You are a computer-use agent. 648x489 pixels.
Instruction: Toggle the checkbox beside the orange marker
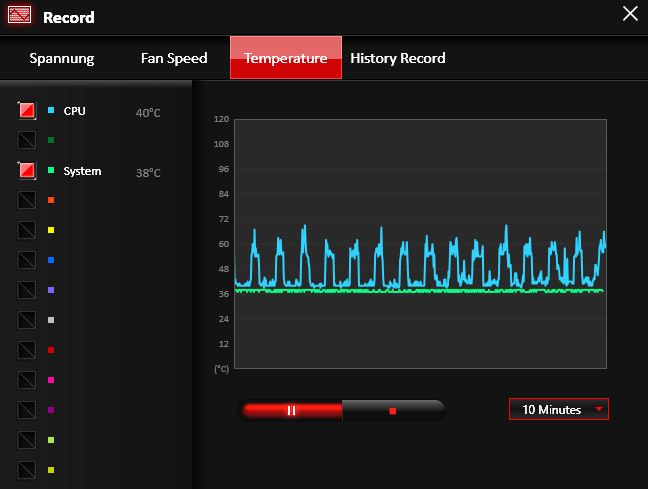[27, 200]
